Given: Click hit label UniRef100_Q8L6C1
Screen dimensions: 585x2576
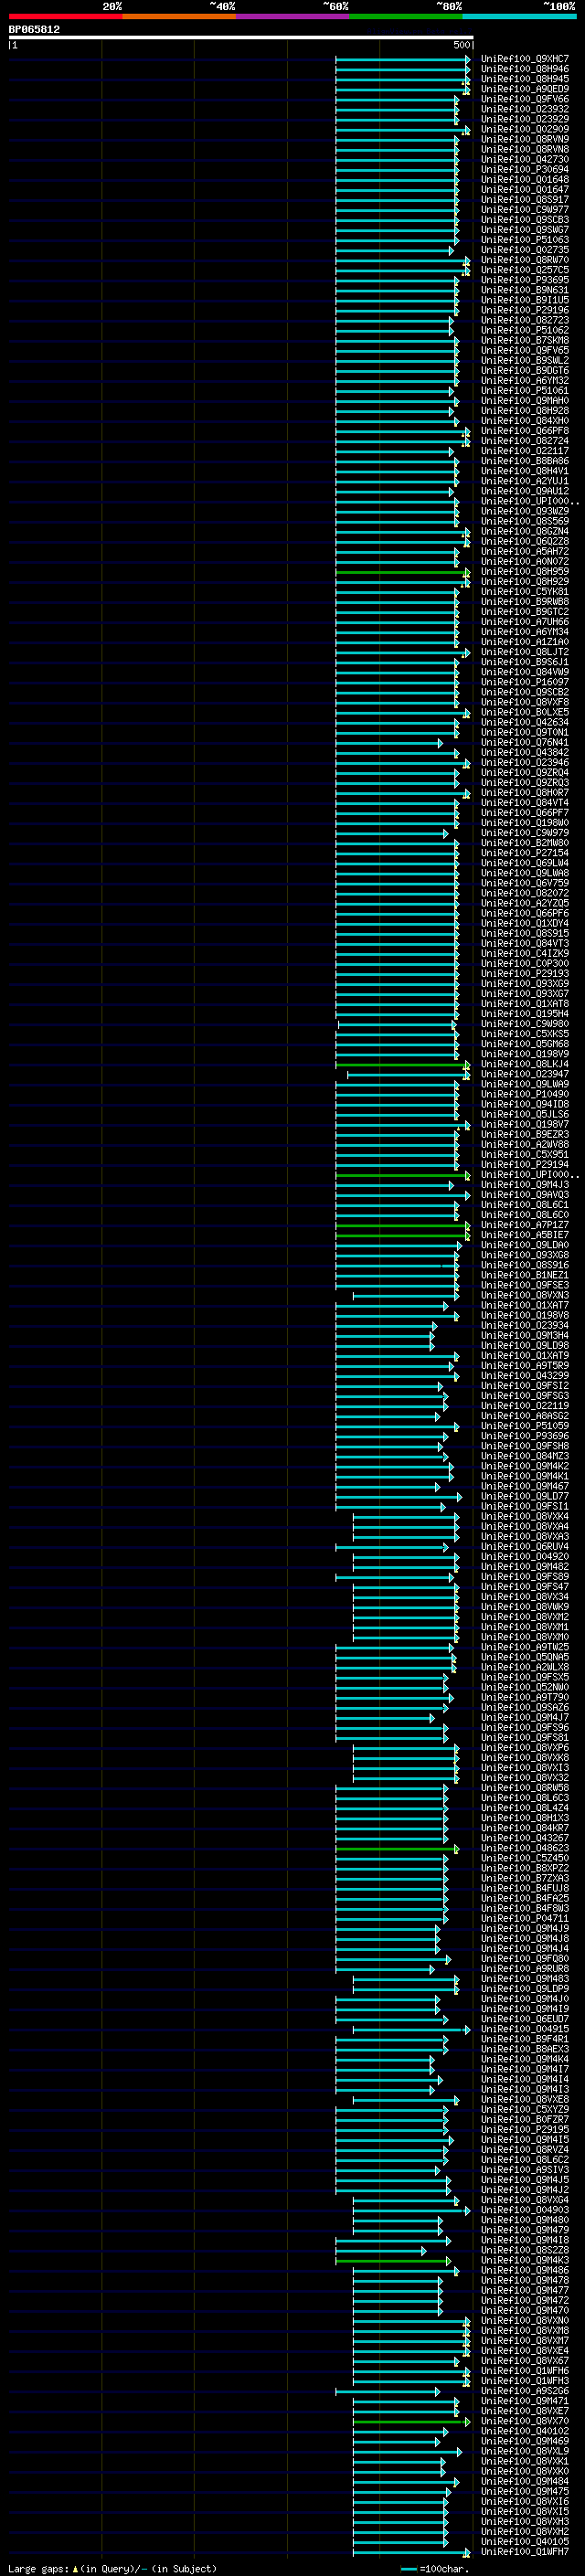Looking at the screenshot, I should click(x=525, y=1205).
